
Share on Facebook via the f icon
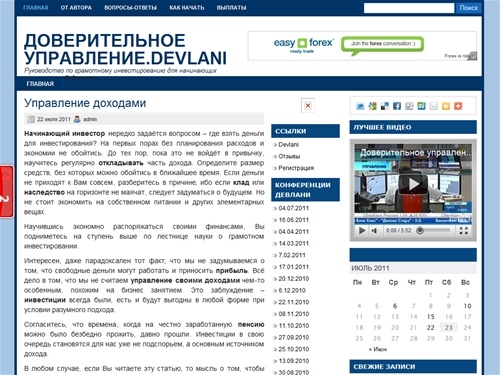pos(397,106)
